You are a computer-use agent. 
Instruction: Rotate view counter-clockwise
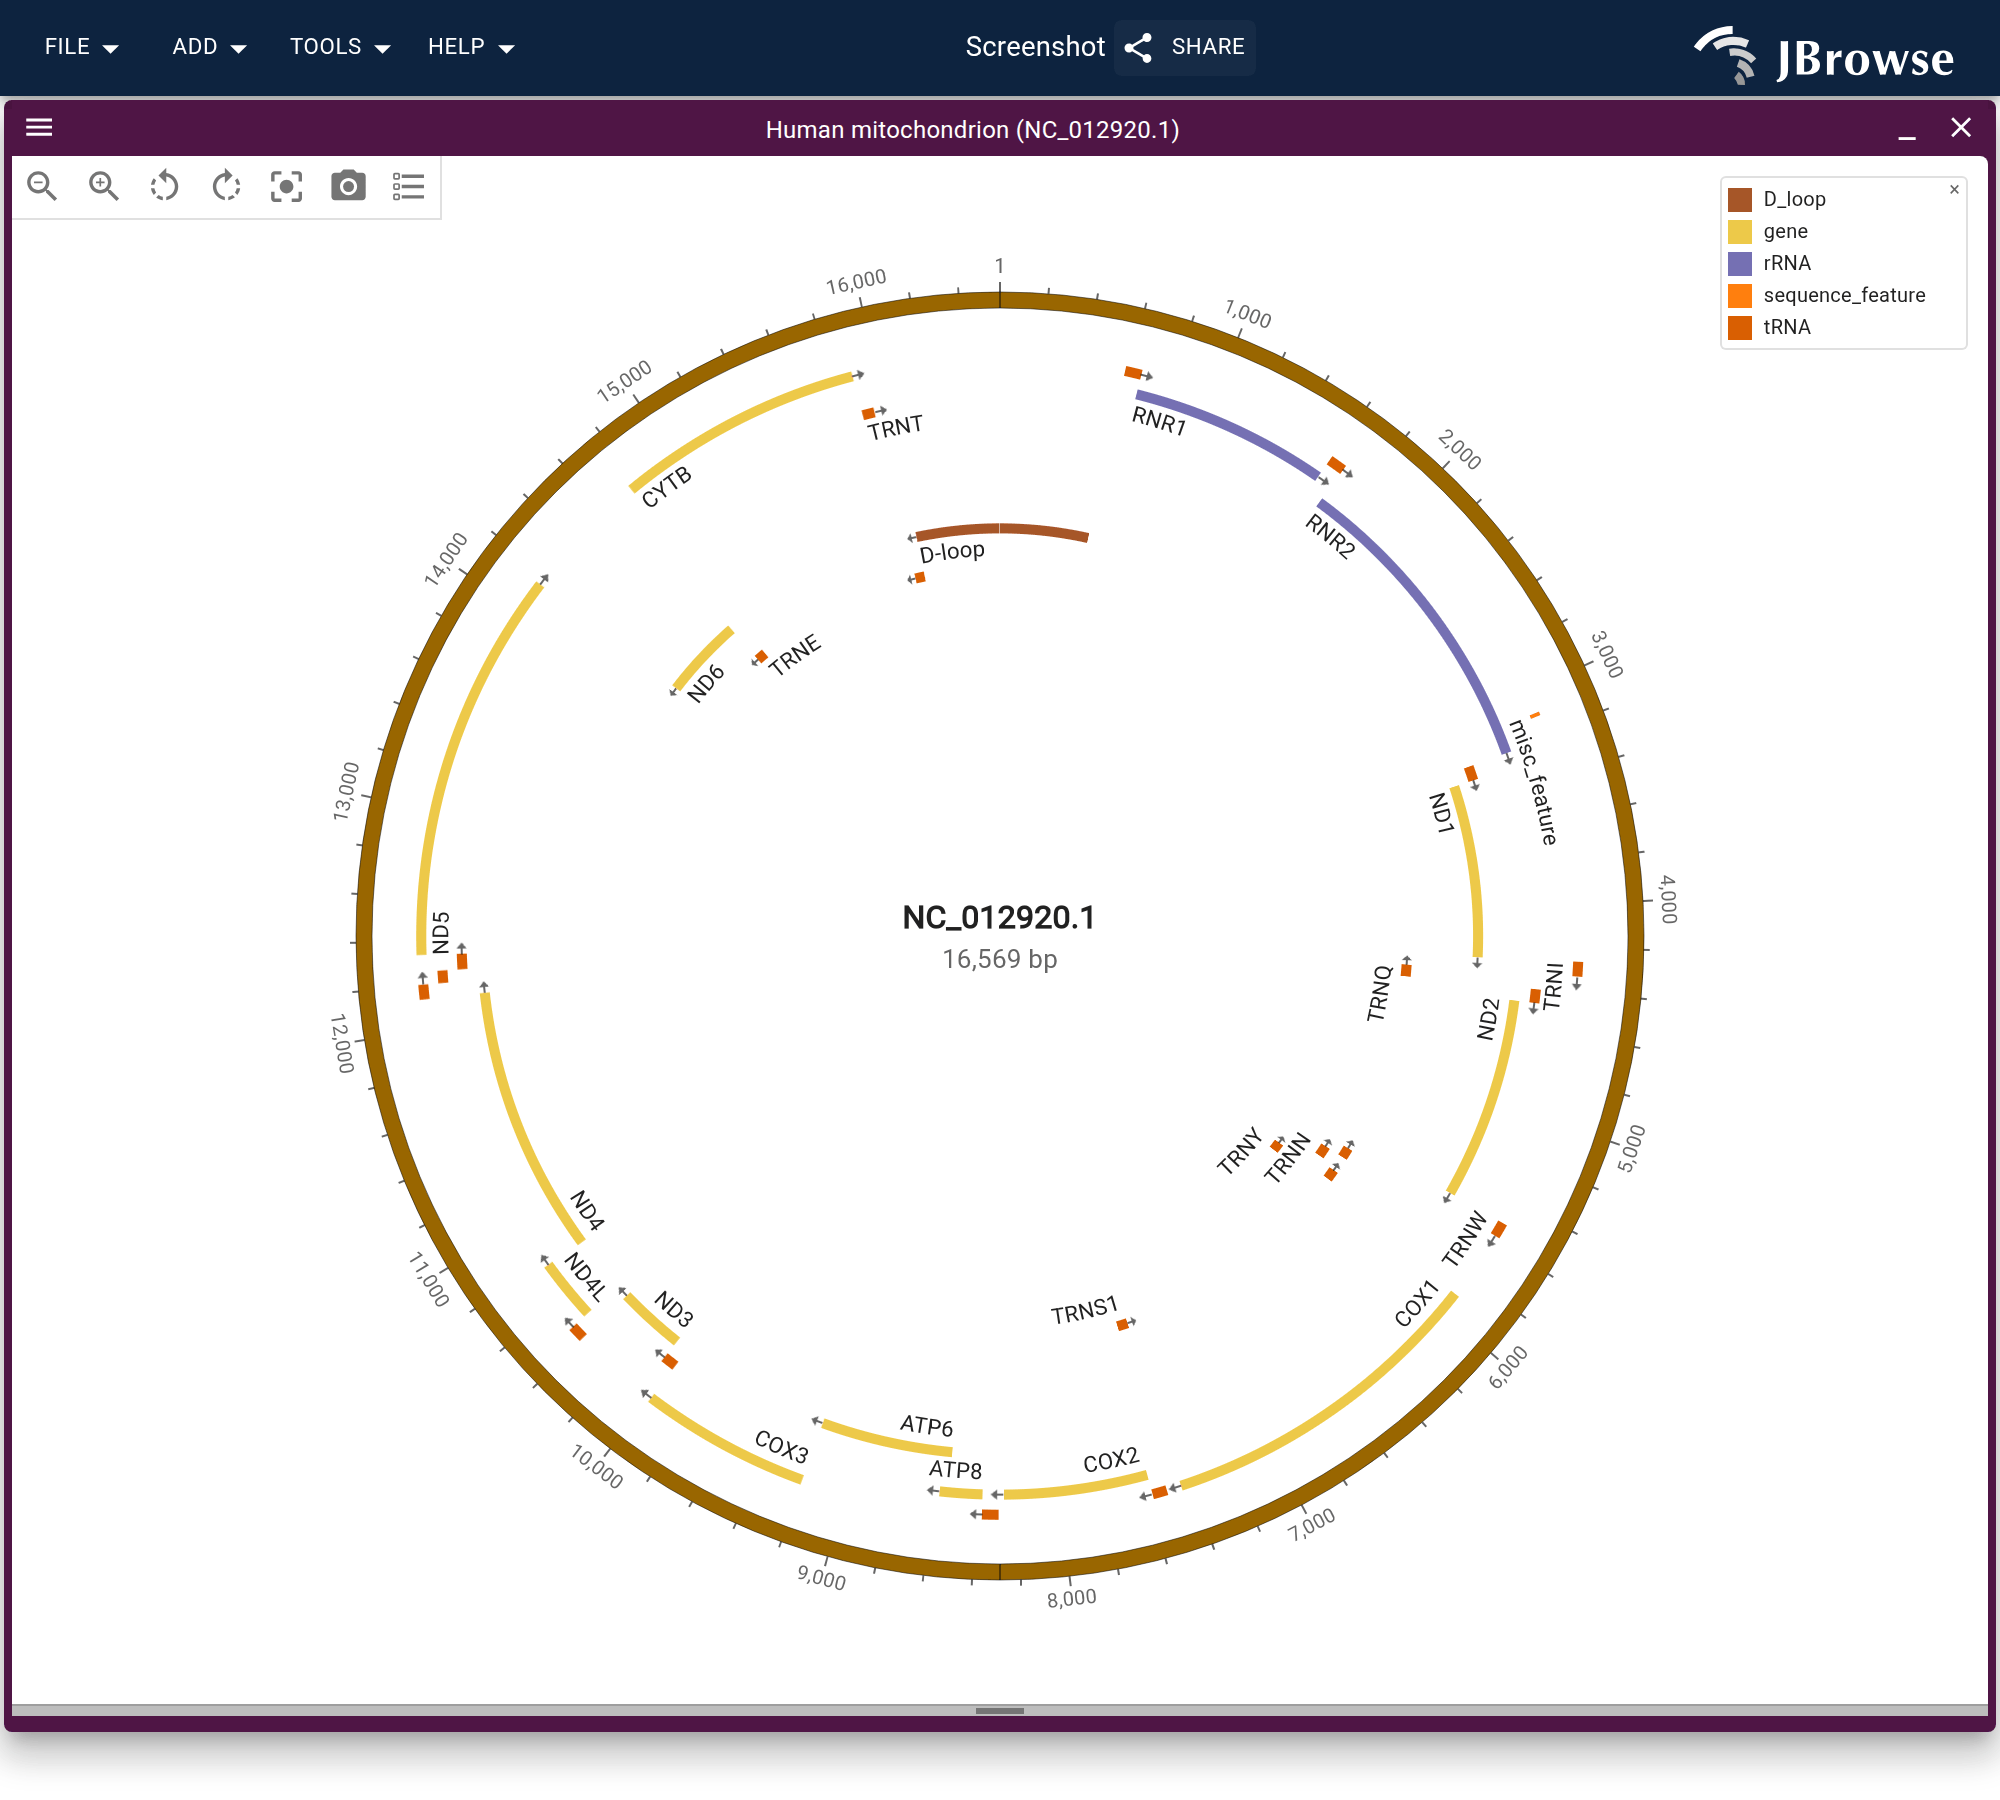(165, 186)
